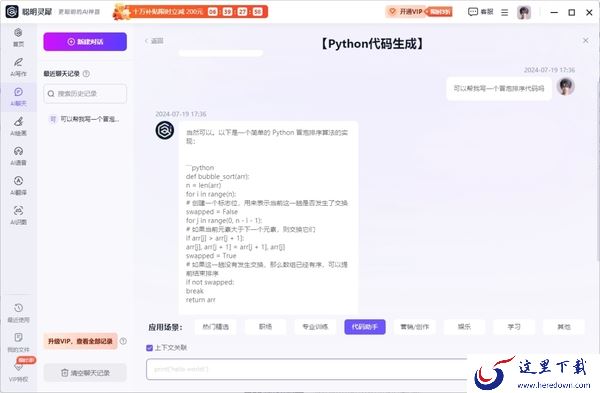
Task: Select the 热门精选 scenario tab
Action: pyautogui.click(x=215, y=327)
